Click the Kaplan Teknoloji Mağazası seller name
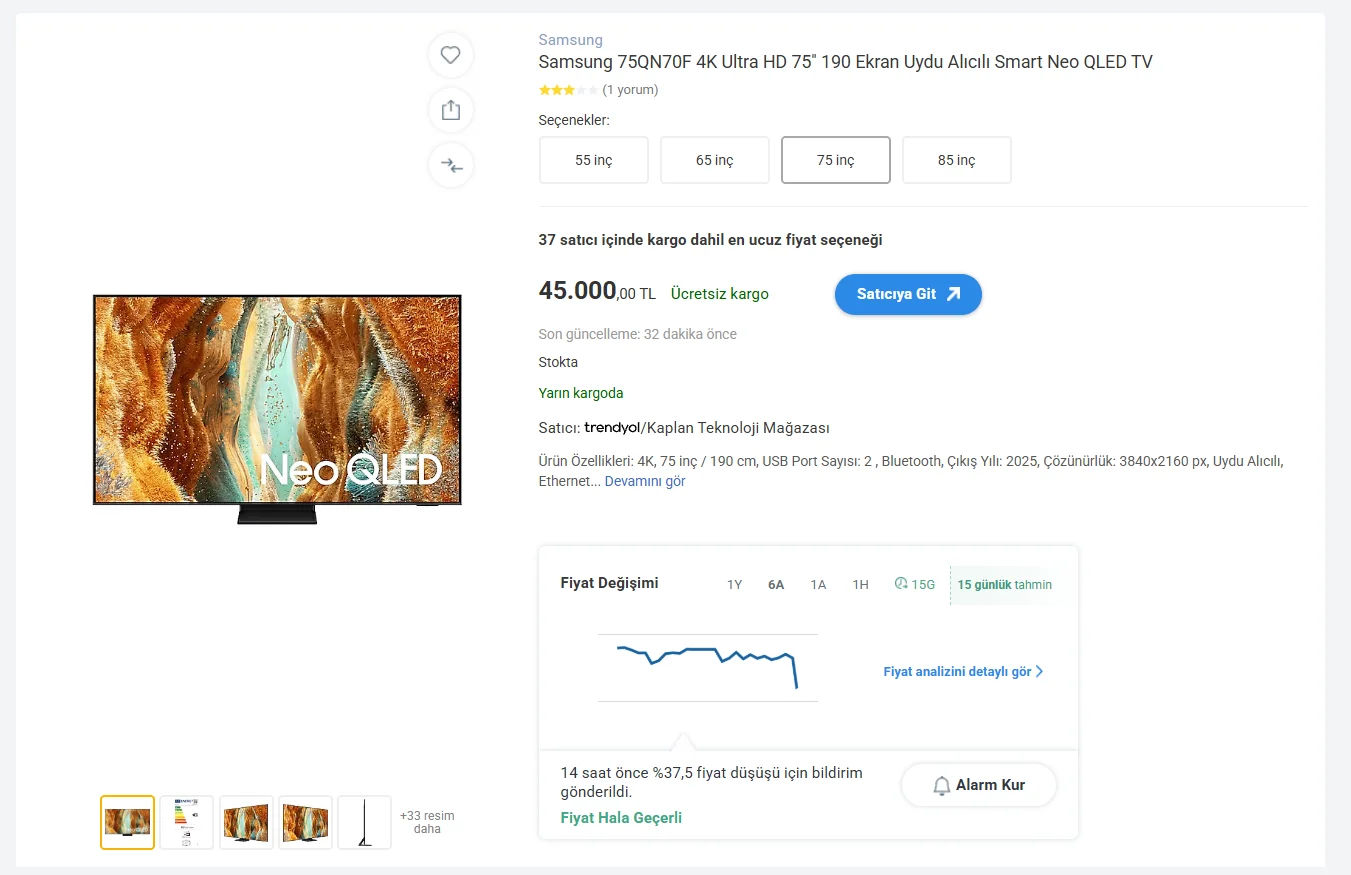 (x=738, y=428)
